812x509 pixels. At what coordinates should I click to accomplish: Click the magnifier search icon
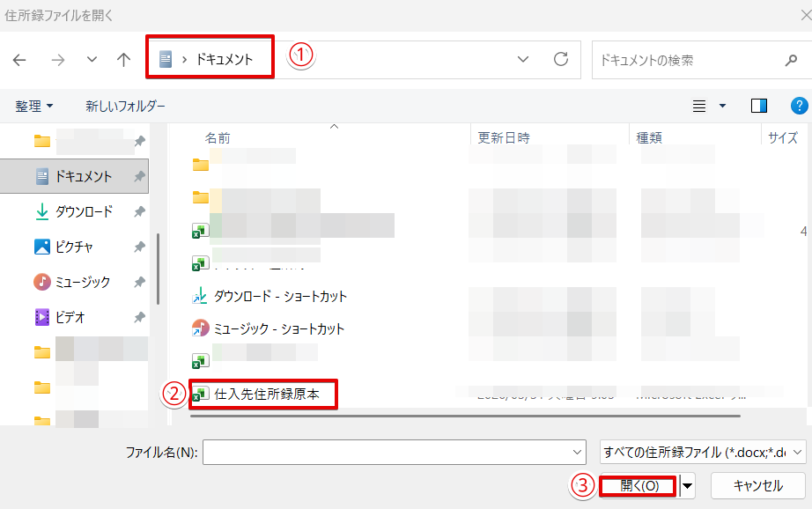pos(791,61)
